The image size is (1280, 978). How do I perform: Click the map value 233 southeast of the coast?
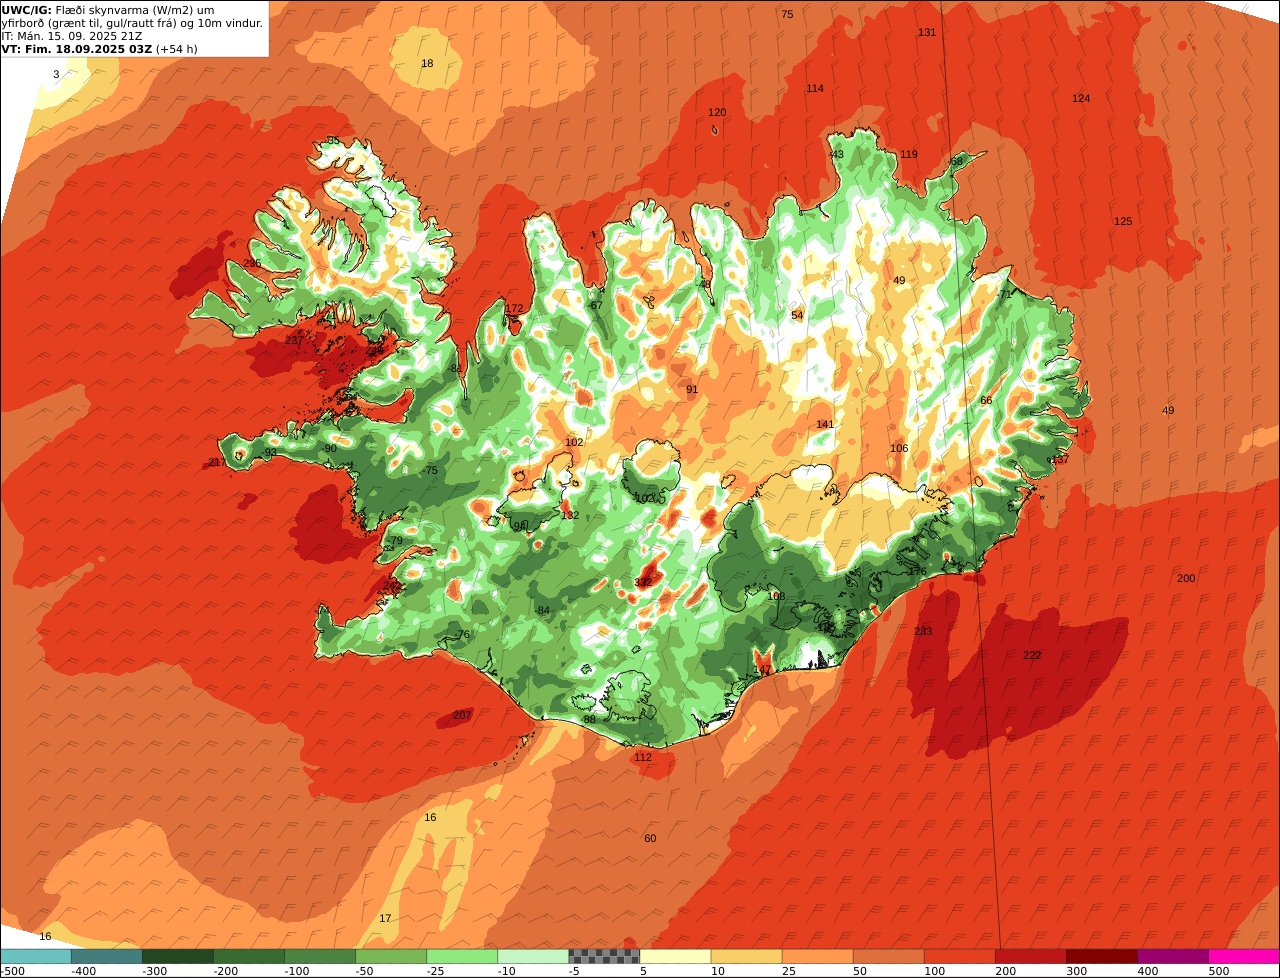(923, 631)
